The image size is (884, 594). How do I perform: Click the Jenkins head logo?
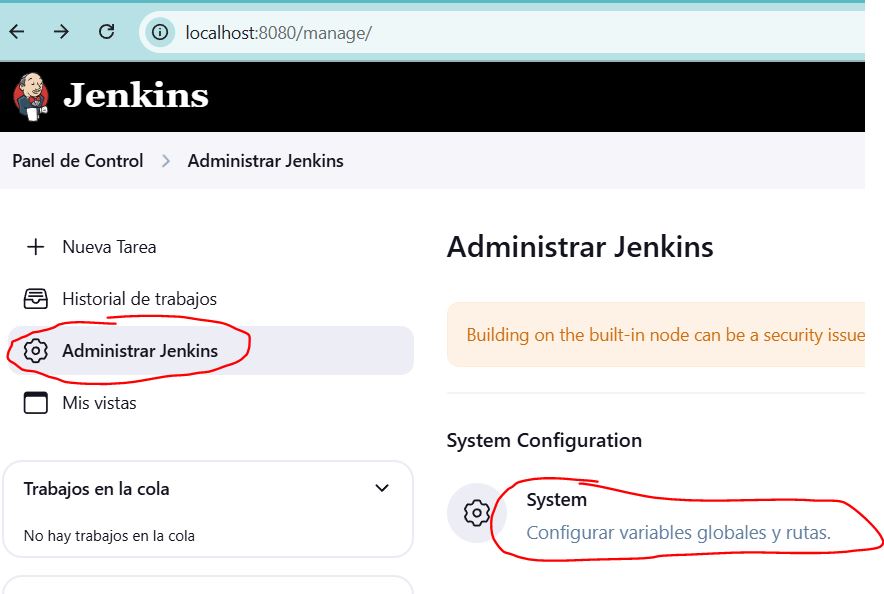(31, 95)
